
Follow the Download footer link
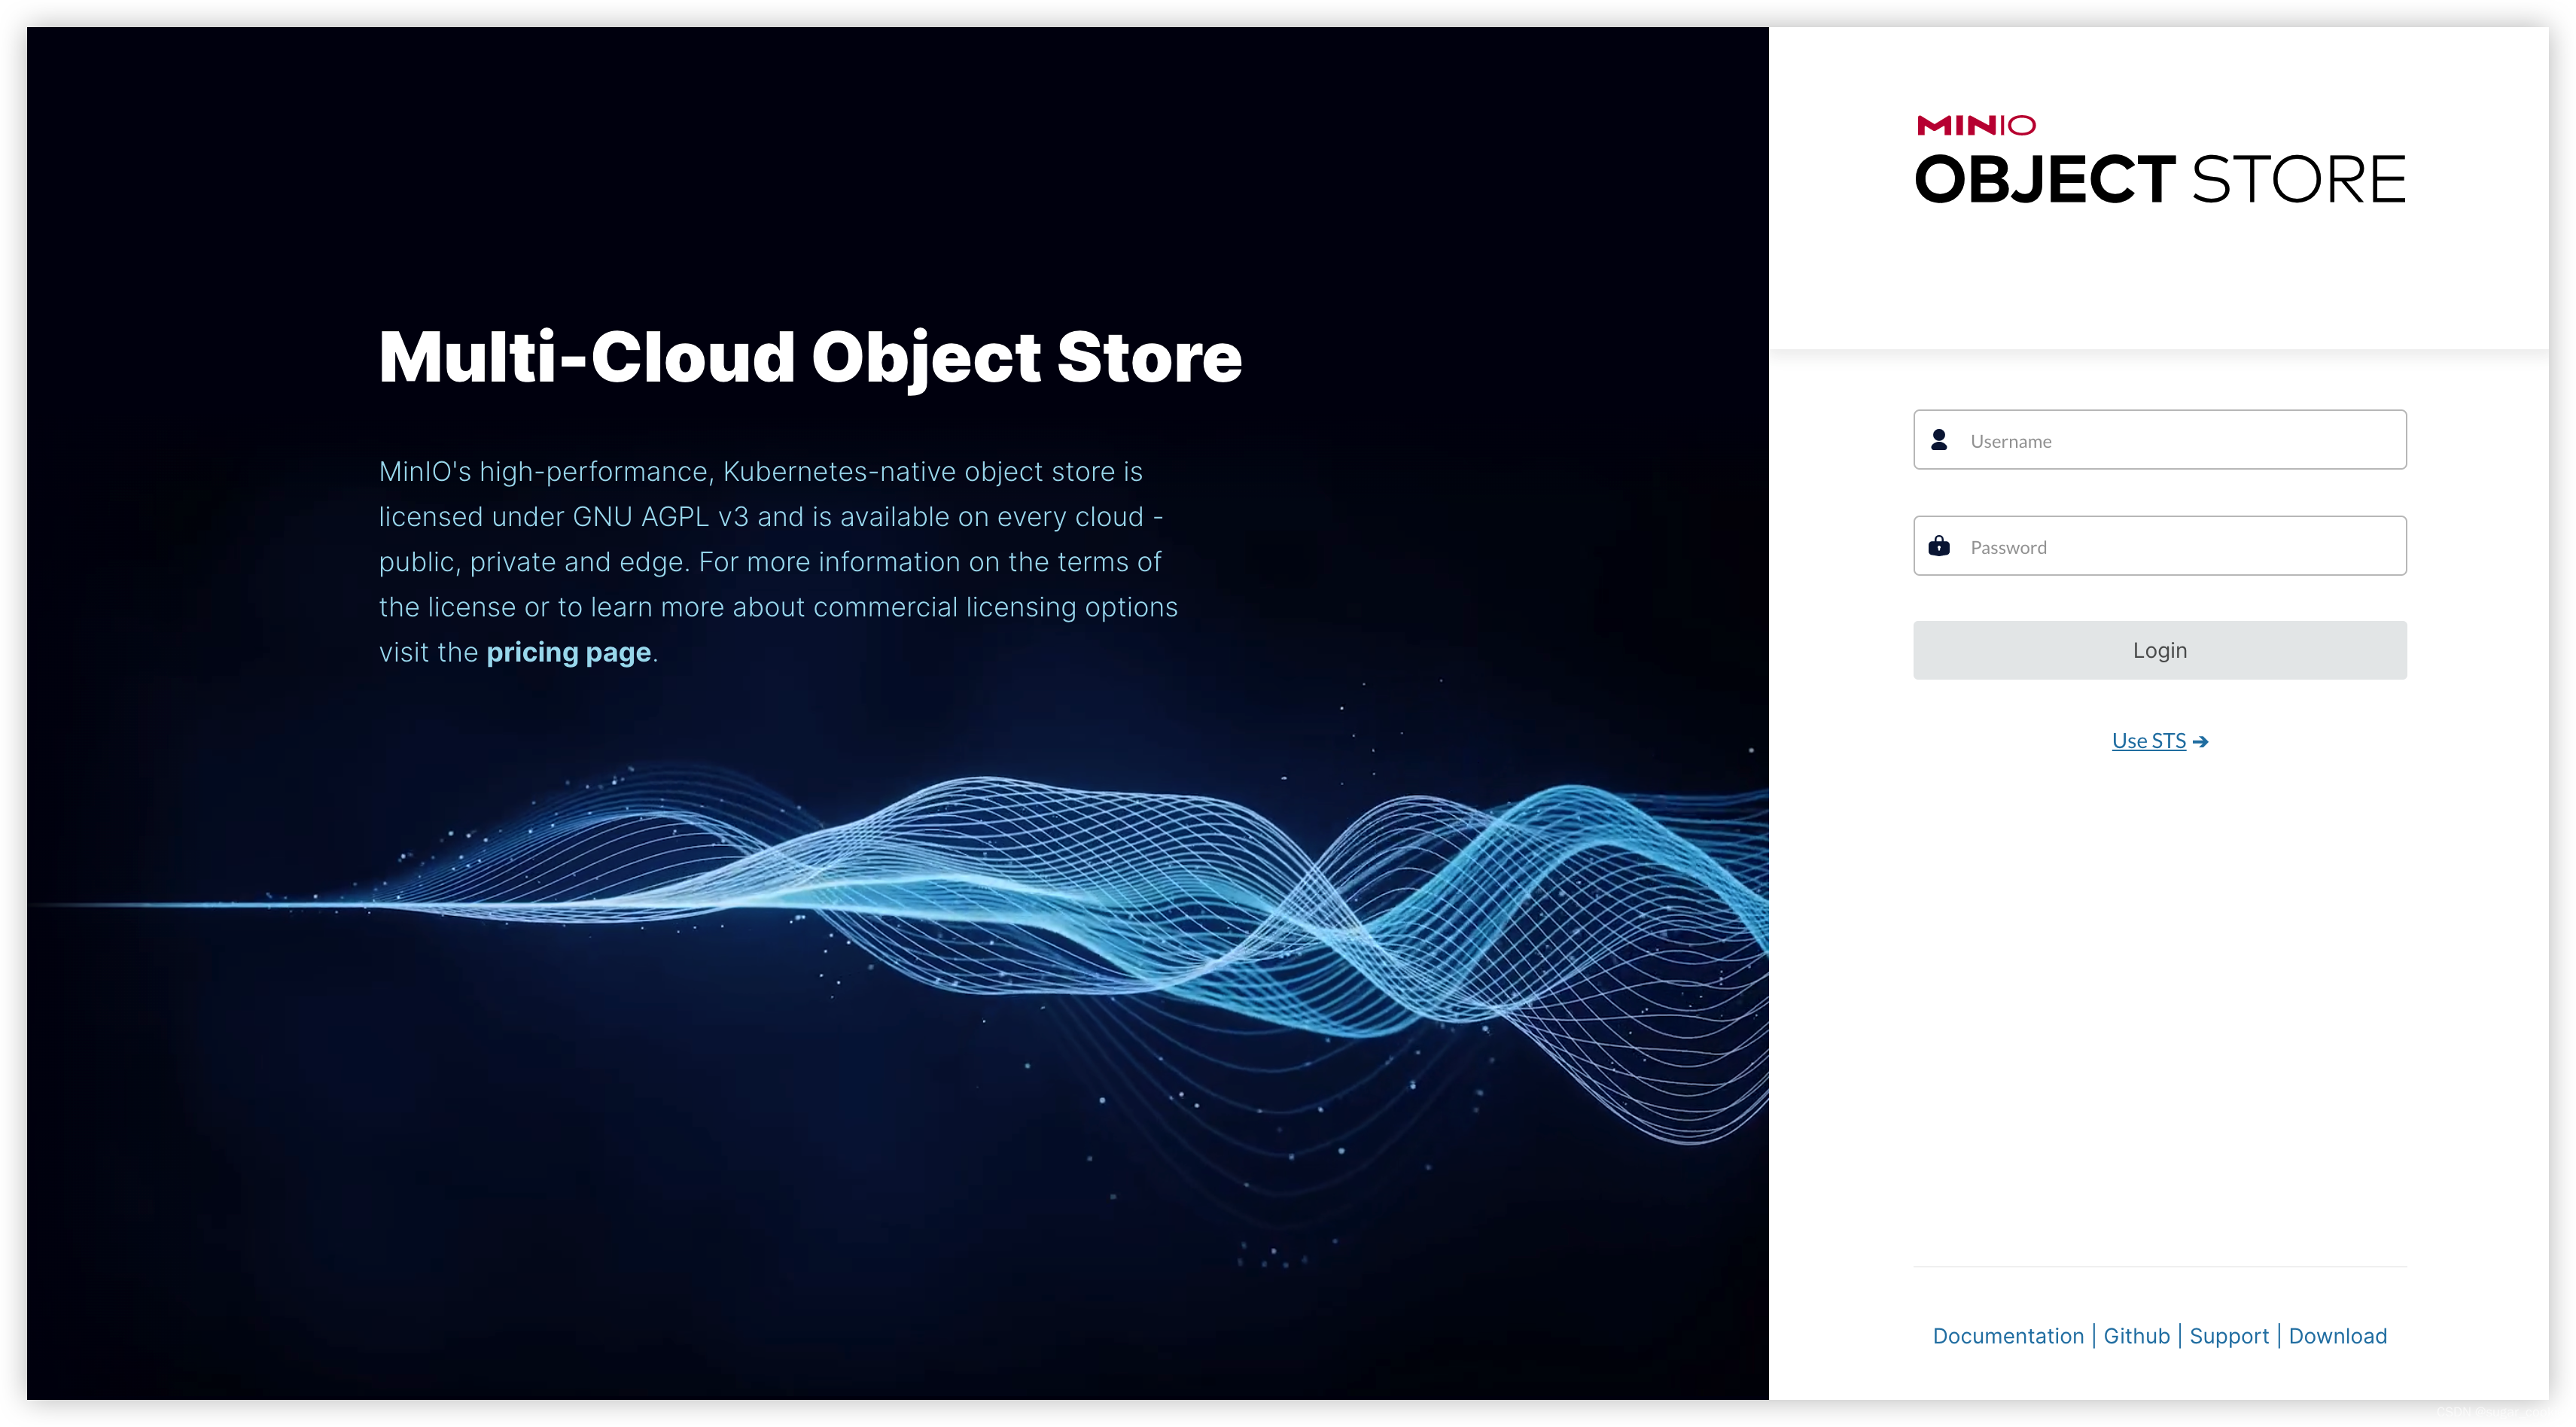[2337, 1336]
